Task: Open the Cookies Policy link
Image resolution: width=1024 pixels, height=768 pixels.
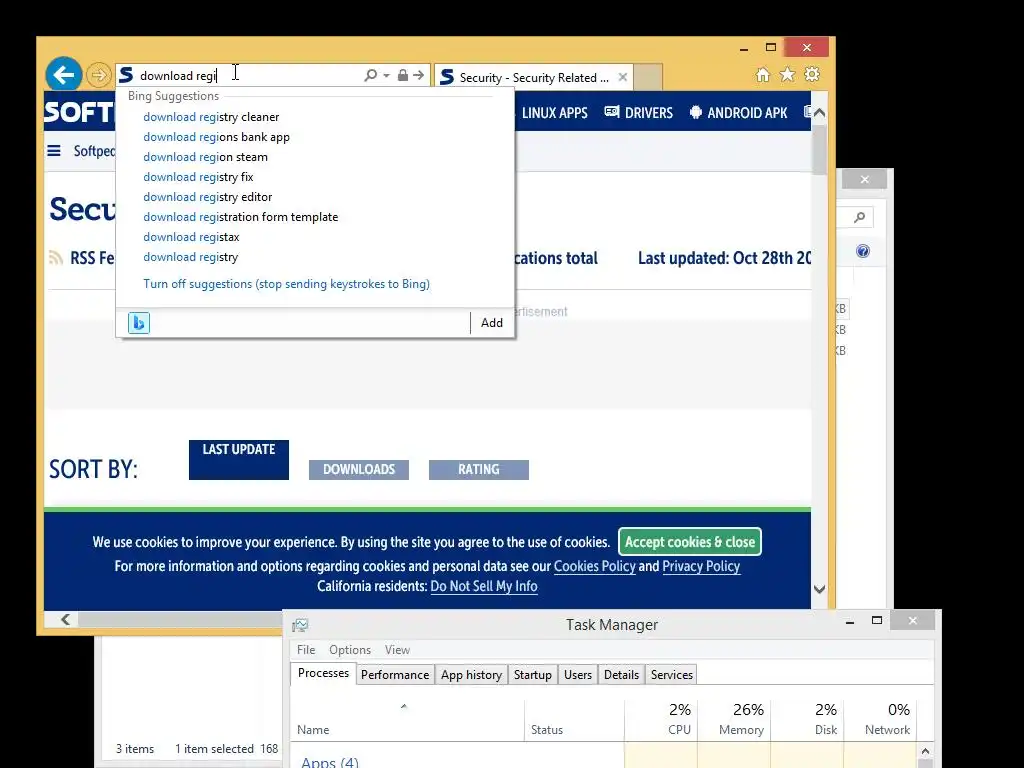Action: point(594,566)
